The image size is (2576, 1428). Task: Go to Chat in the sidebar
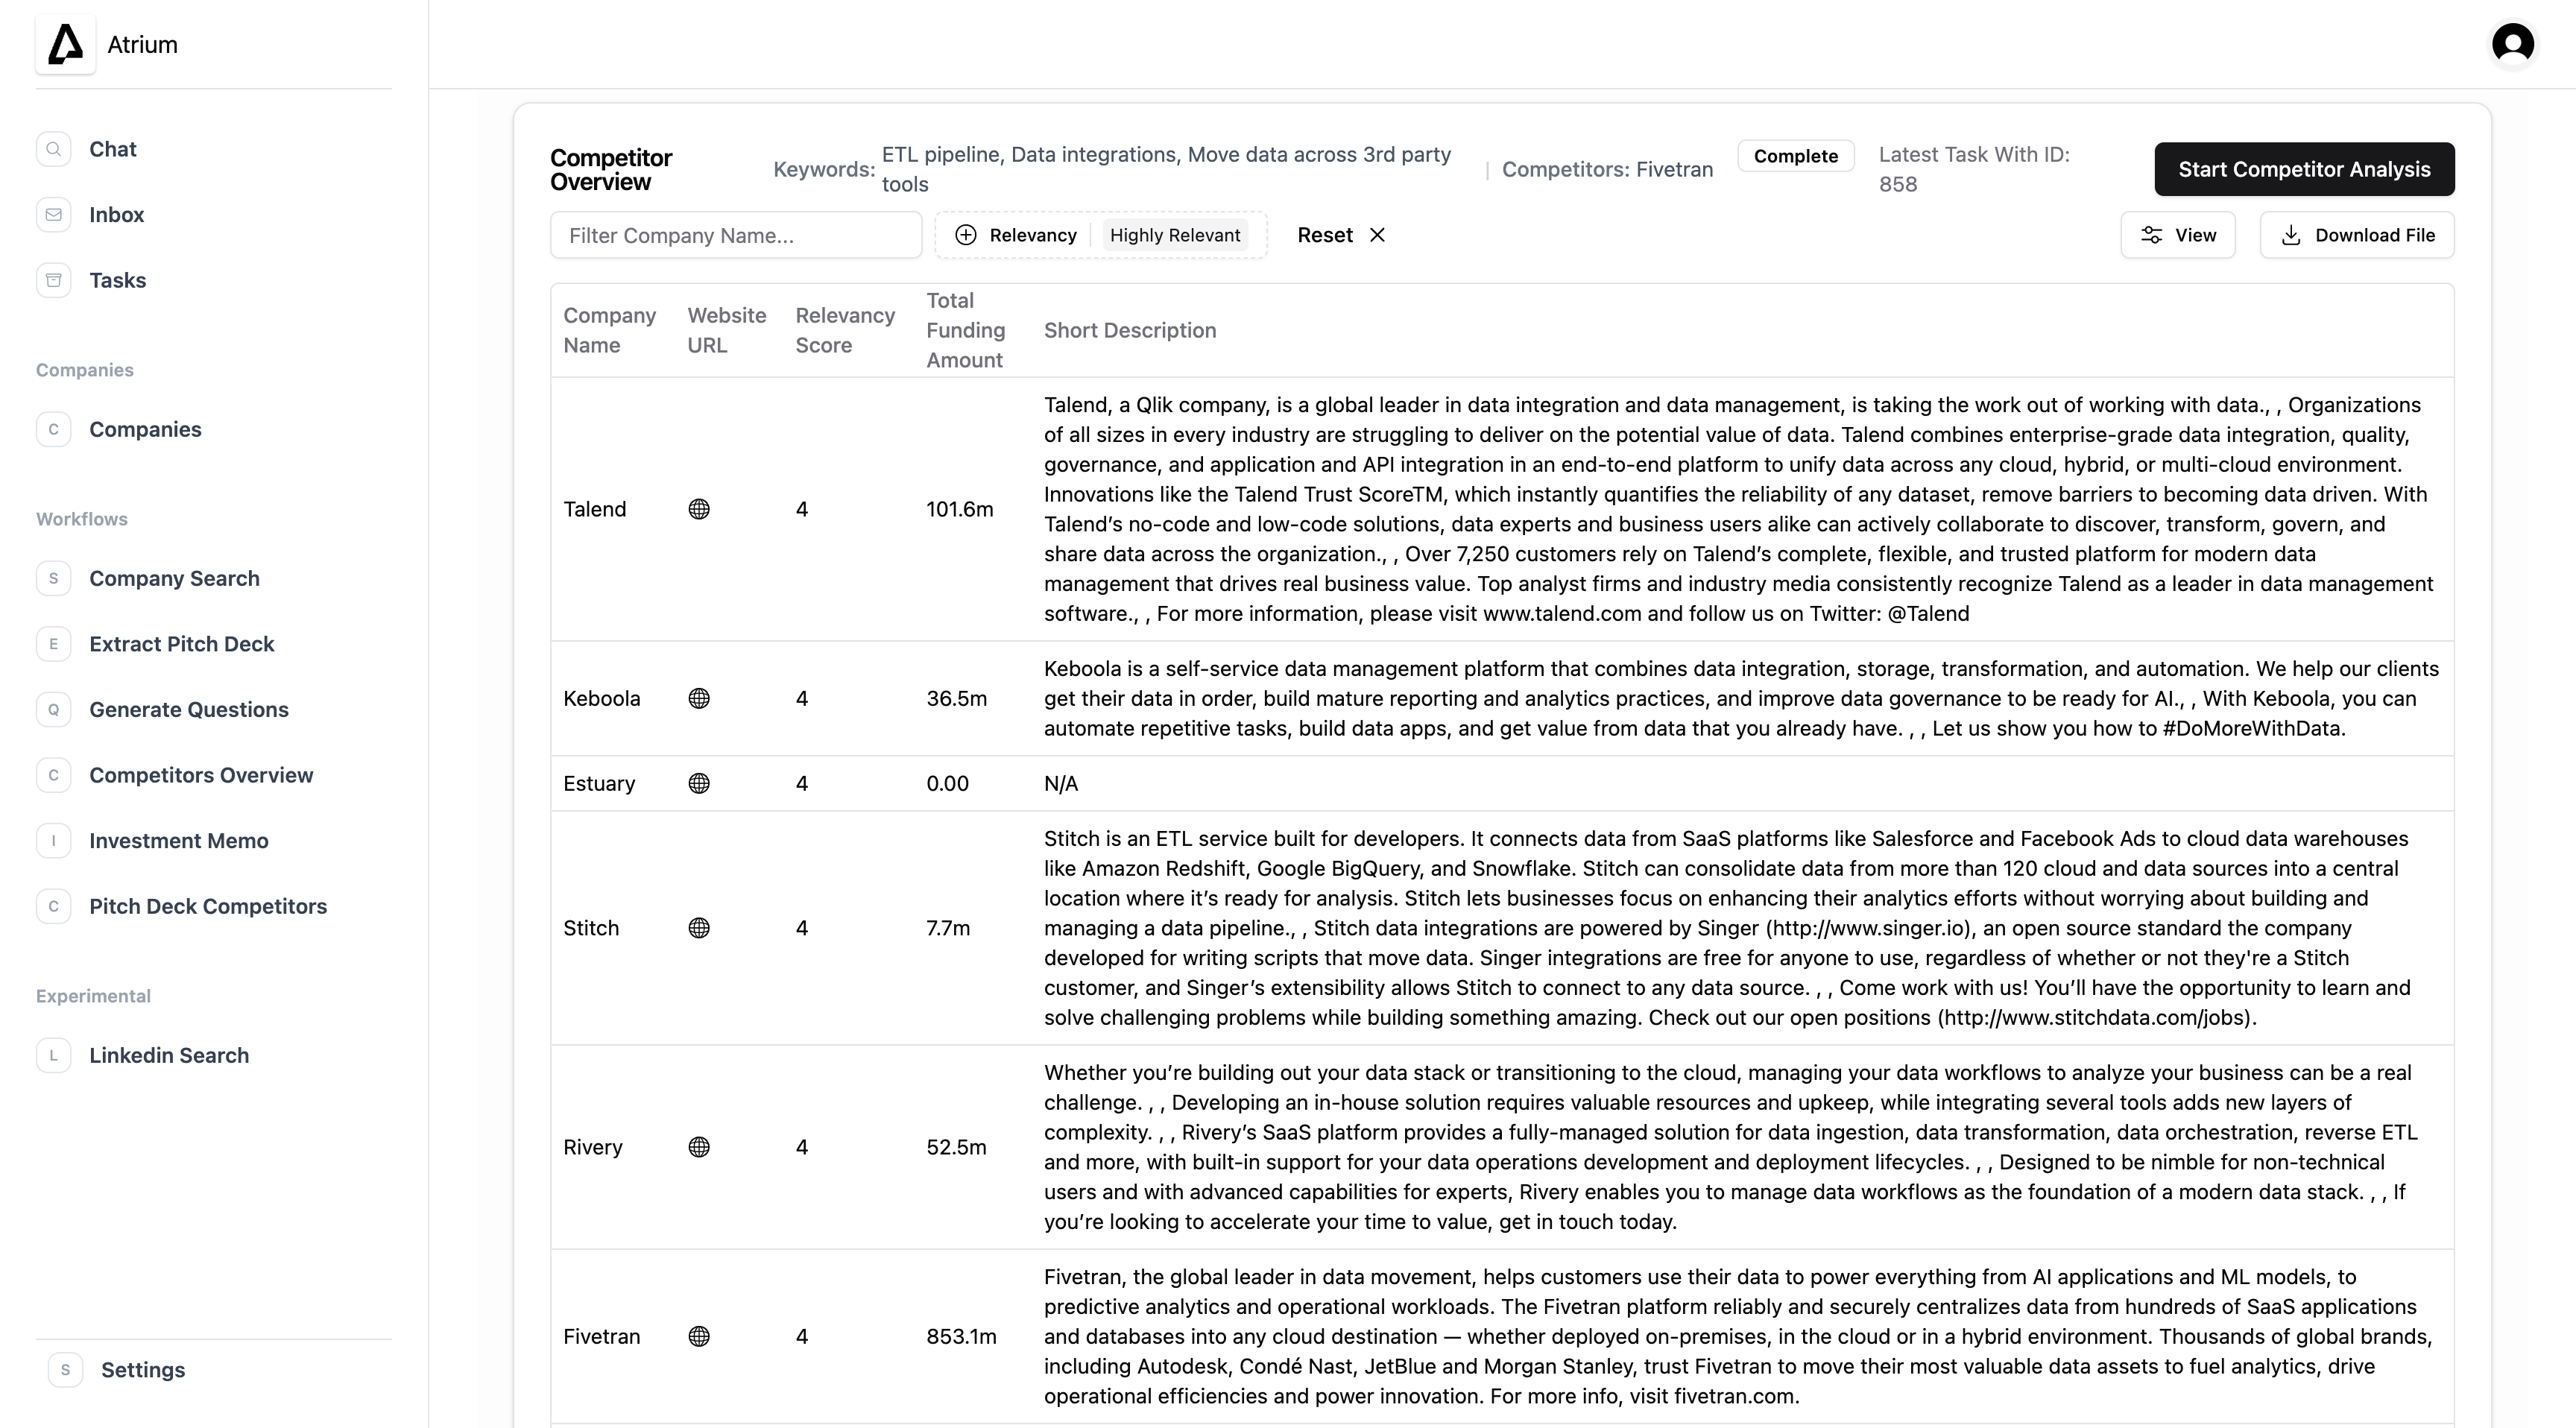[113, 149]
